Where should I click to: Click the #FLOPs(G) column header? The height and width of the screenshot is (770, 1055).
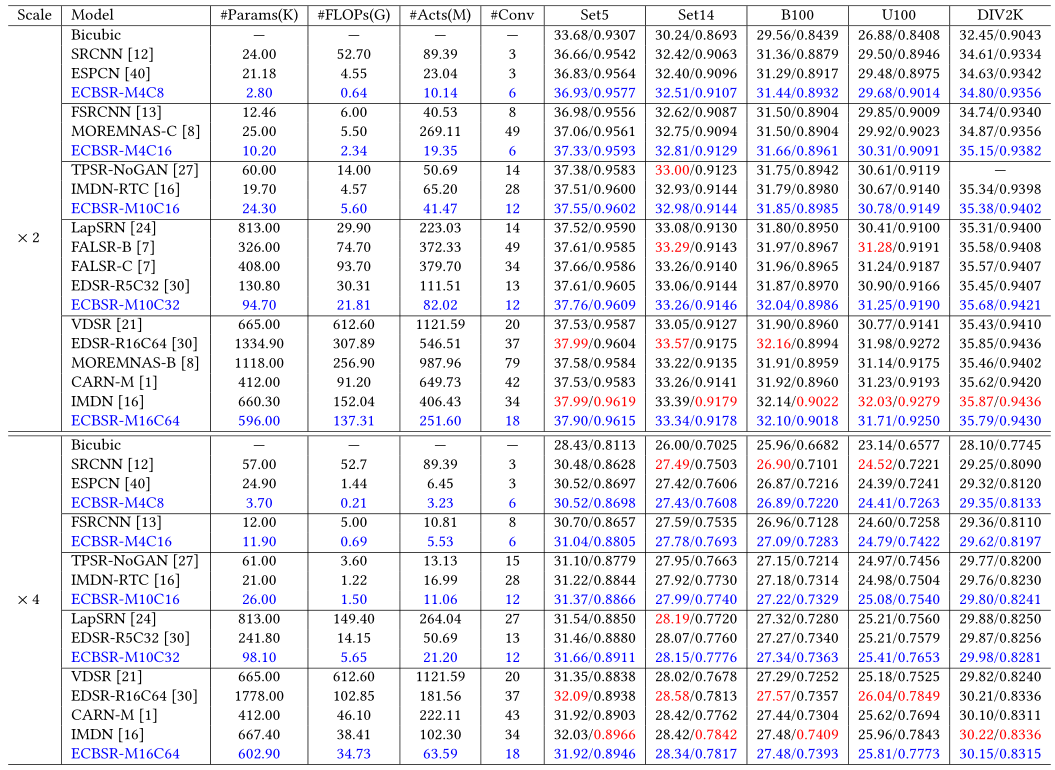(x=354, y=15)
